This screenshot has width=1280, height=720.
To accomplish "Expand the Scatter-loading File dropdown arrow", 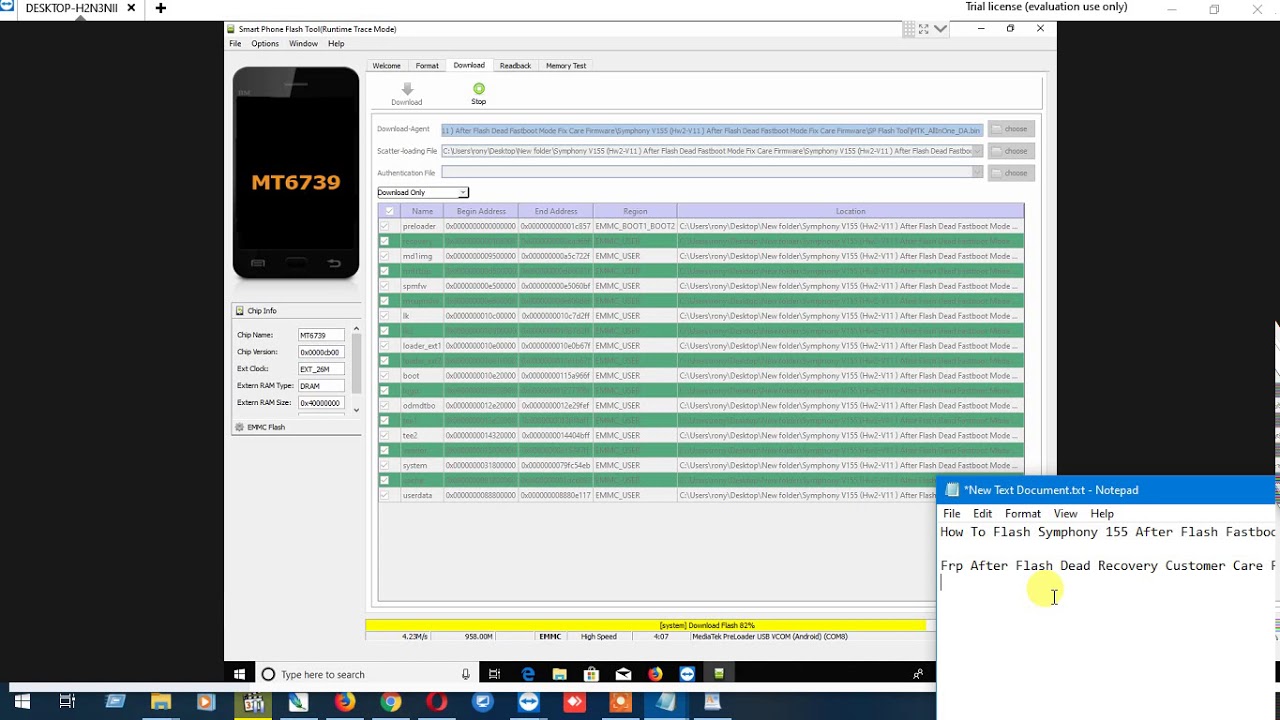I will click(x=977, y=151).
